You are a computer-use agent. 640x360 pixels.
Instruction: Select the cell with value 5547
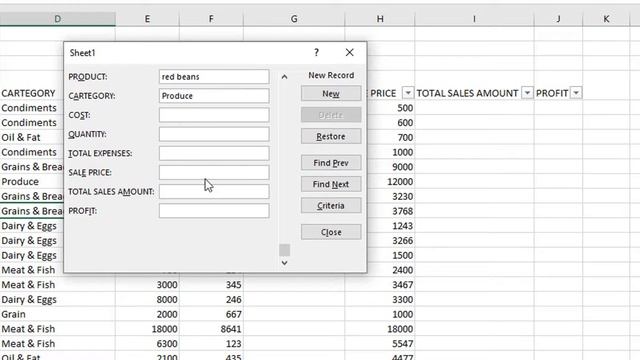pyautogui.click(x=380, y=344)
